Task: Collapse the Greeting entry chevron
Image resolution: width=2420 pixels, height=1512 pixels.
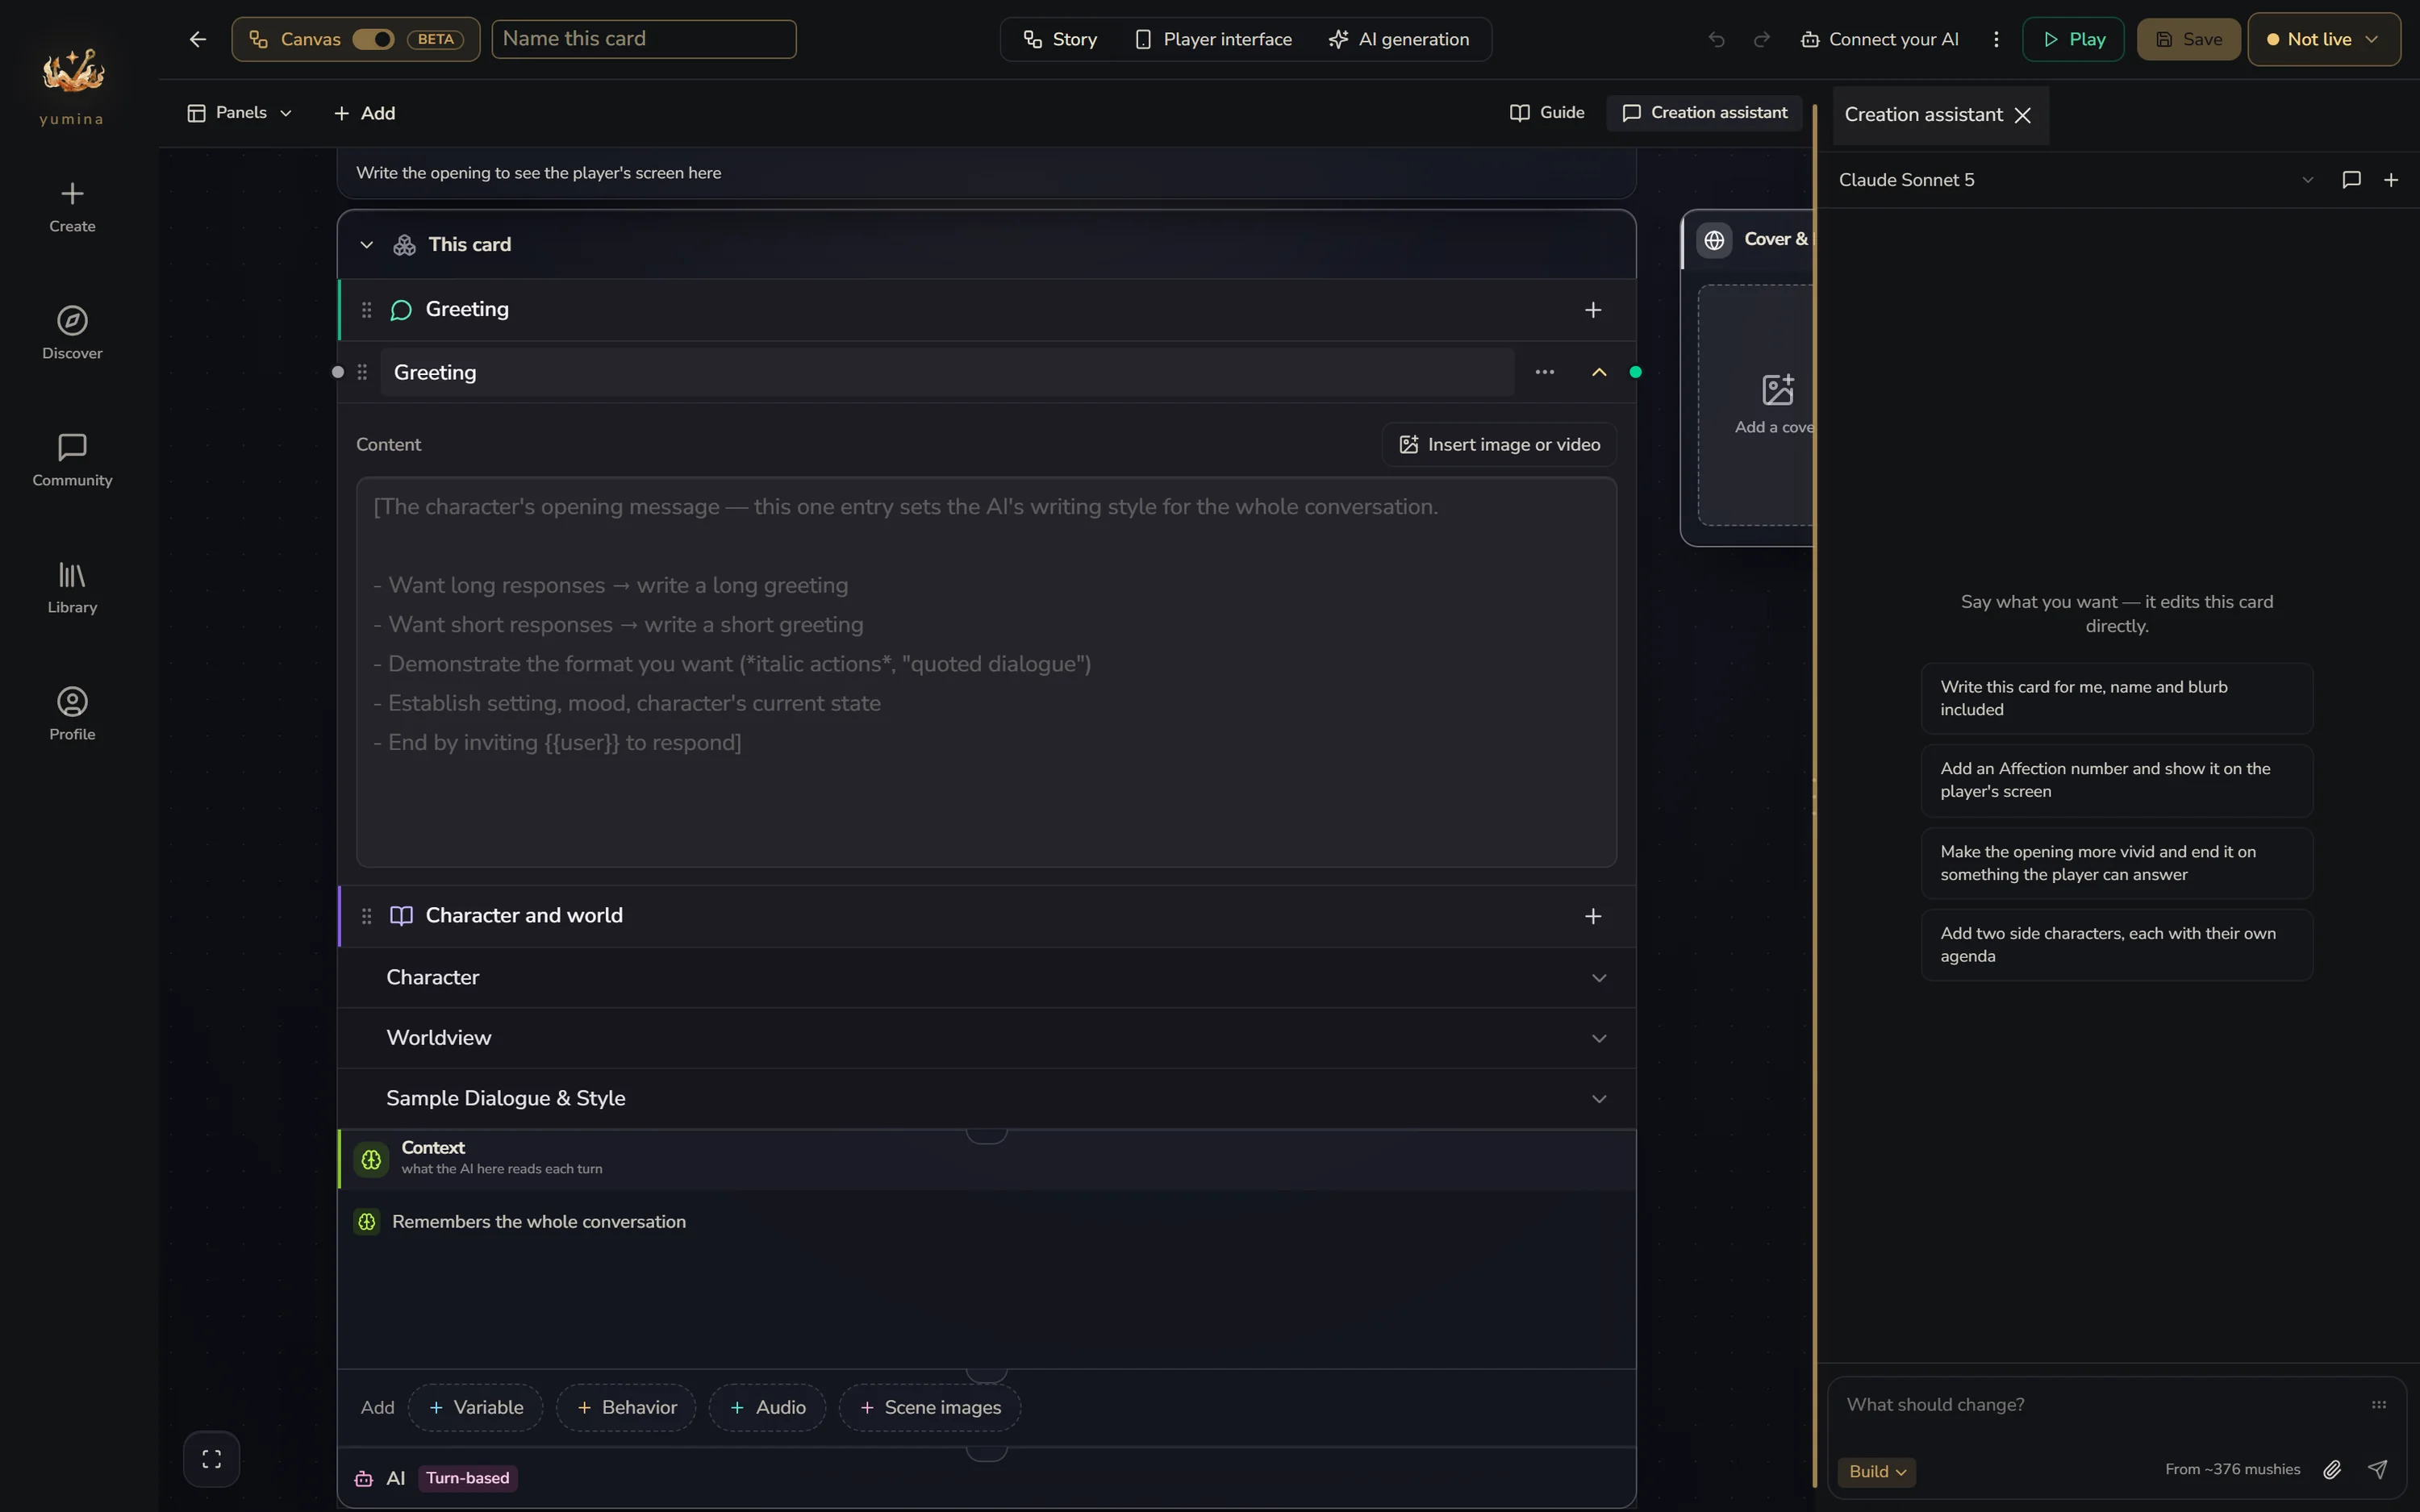Action: coord(1599,372)
